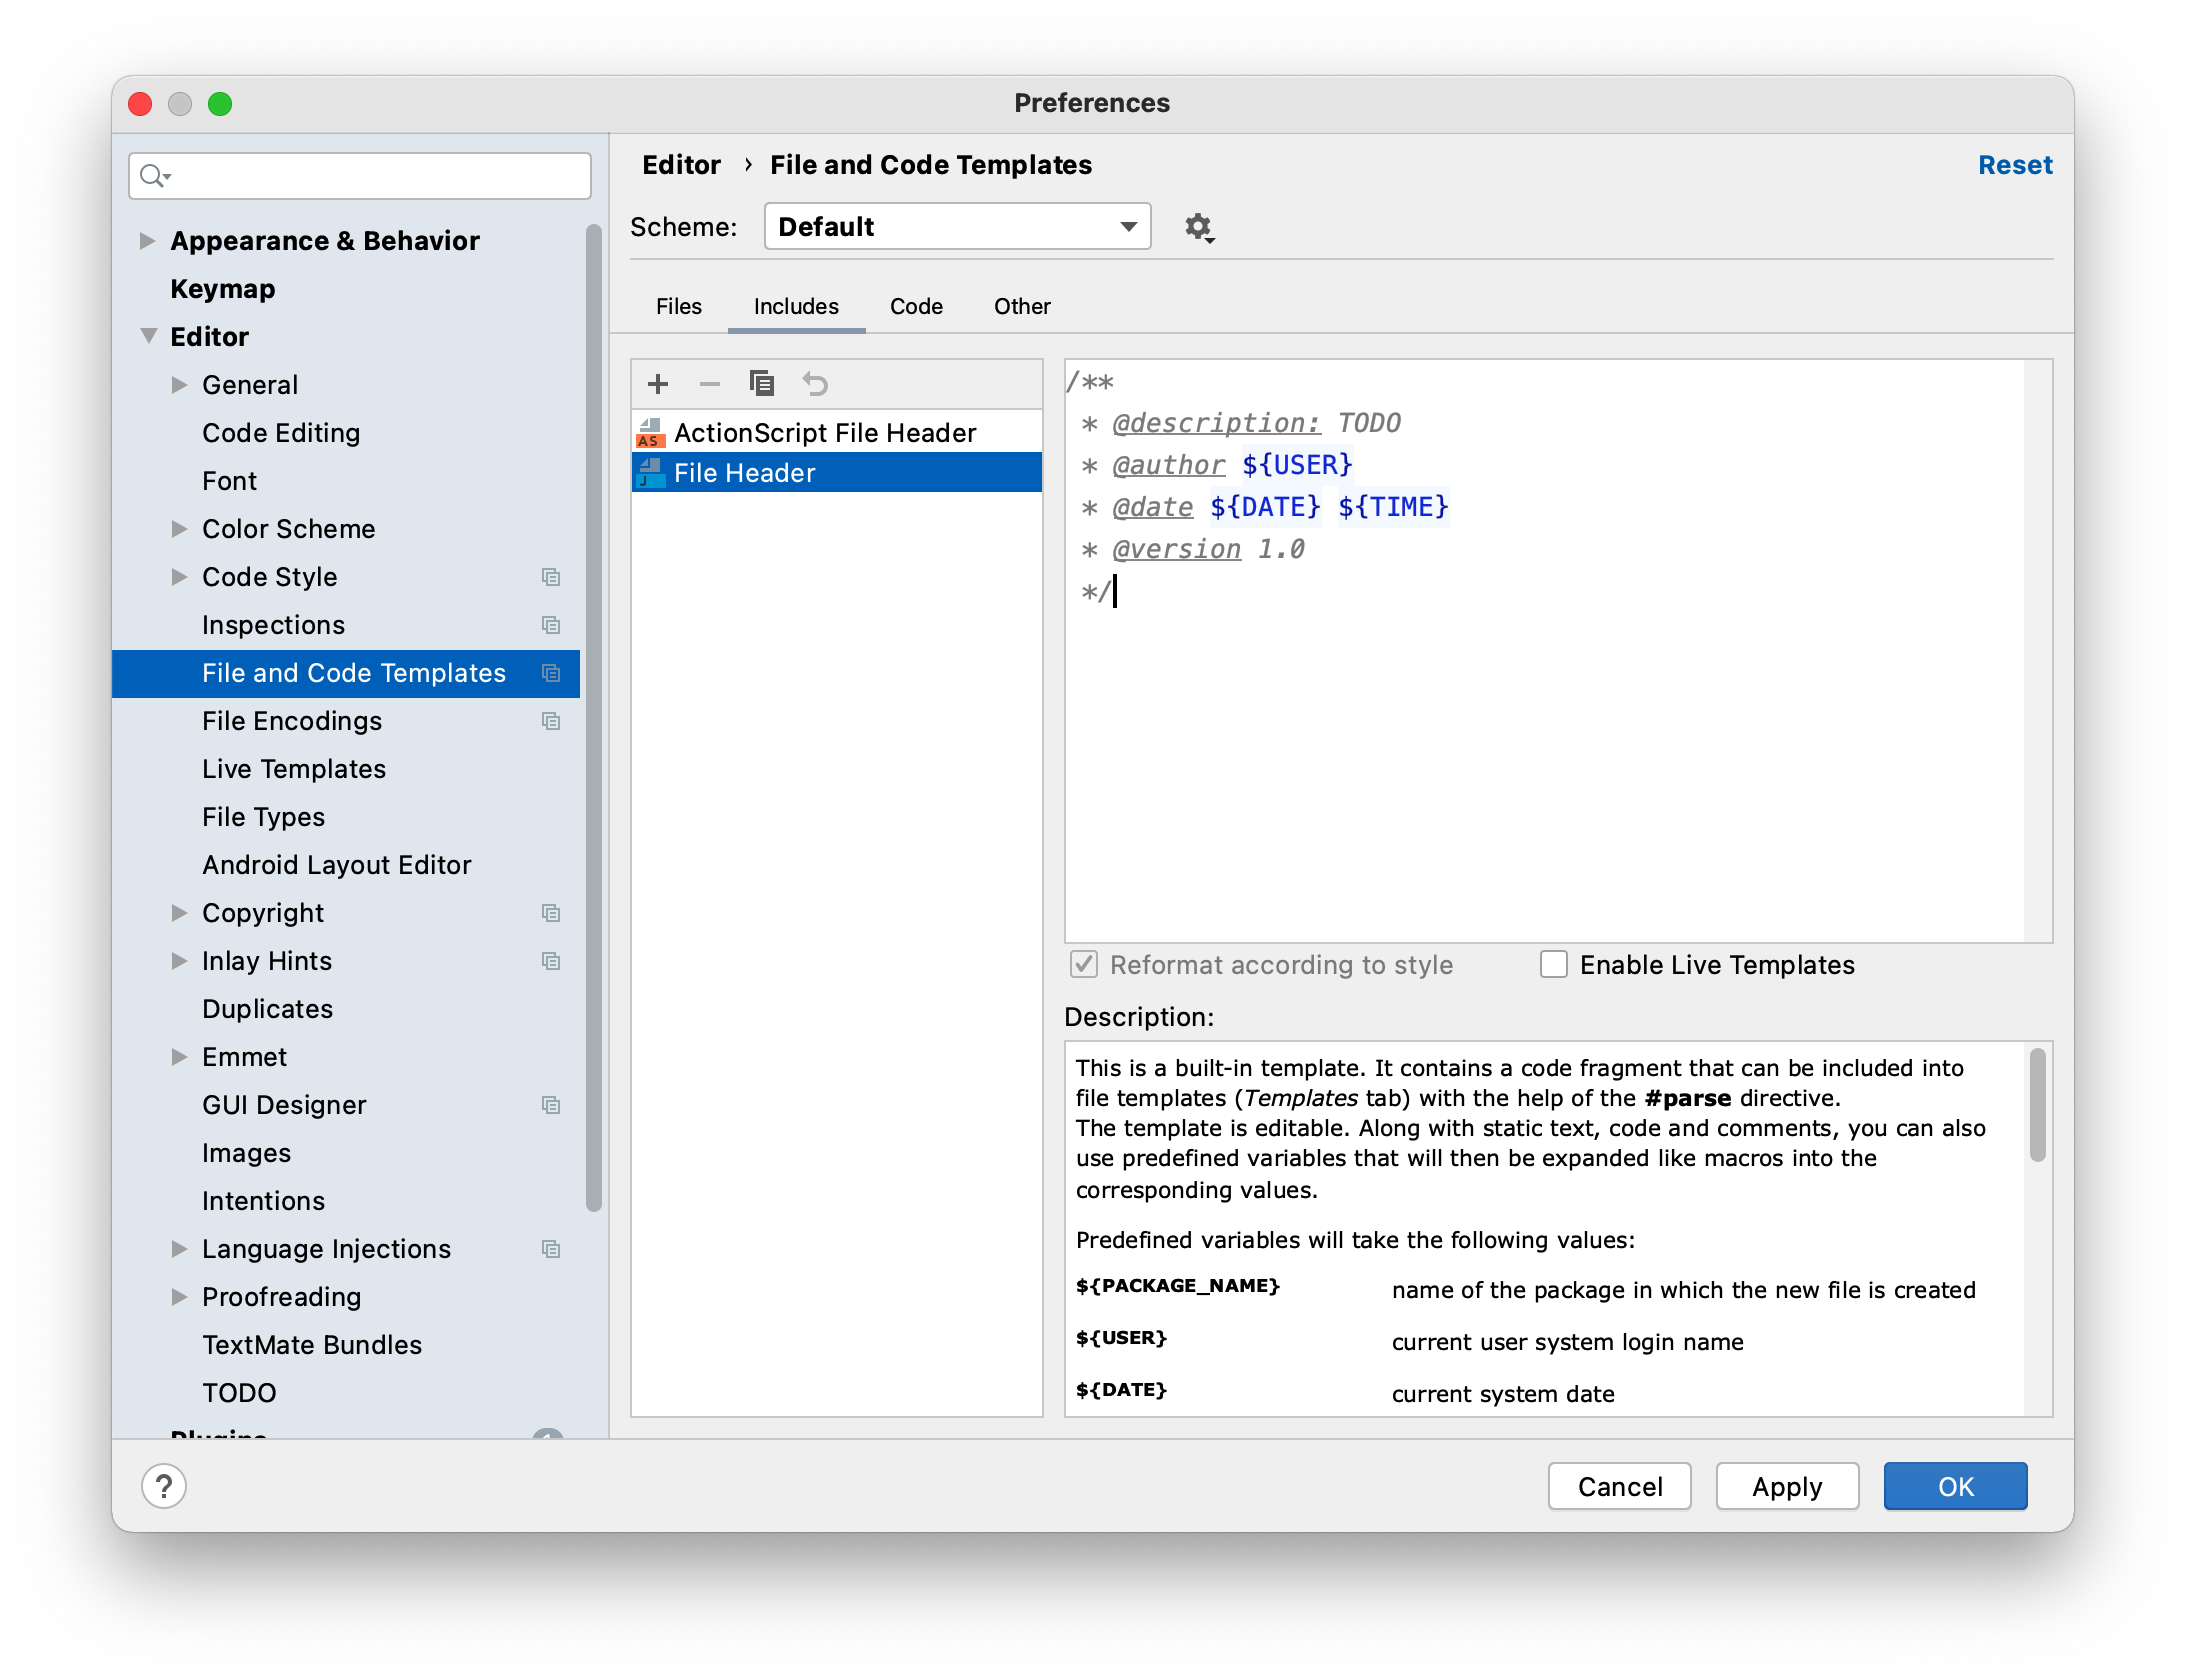Click the add template plus icon
This screenshot has width=2186, height=1680.
(x=658, y=384)
